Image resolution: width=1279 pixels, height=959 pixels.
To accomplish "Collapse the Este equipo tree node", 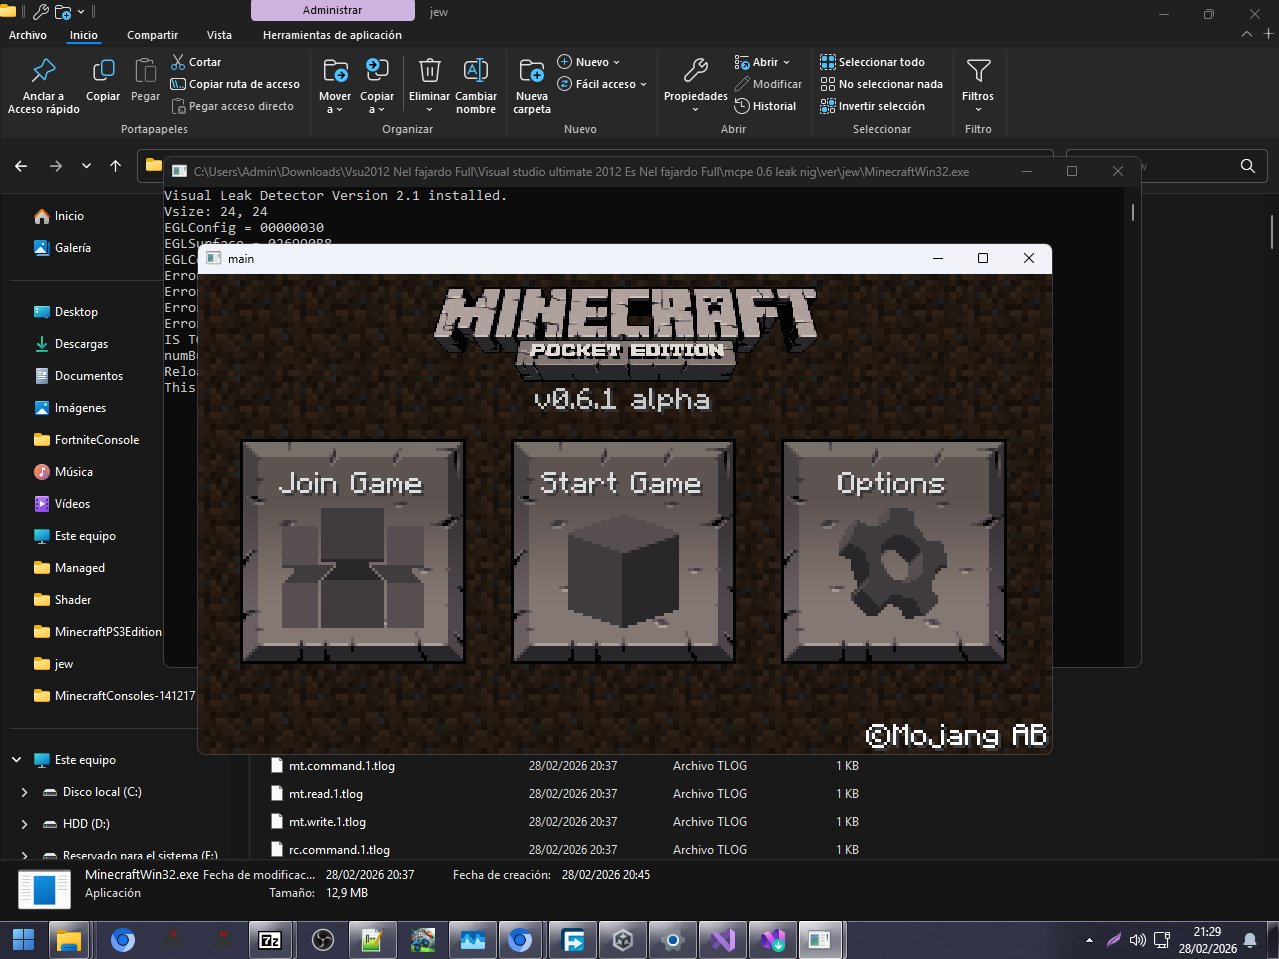I will pos(16,760).
